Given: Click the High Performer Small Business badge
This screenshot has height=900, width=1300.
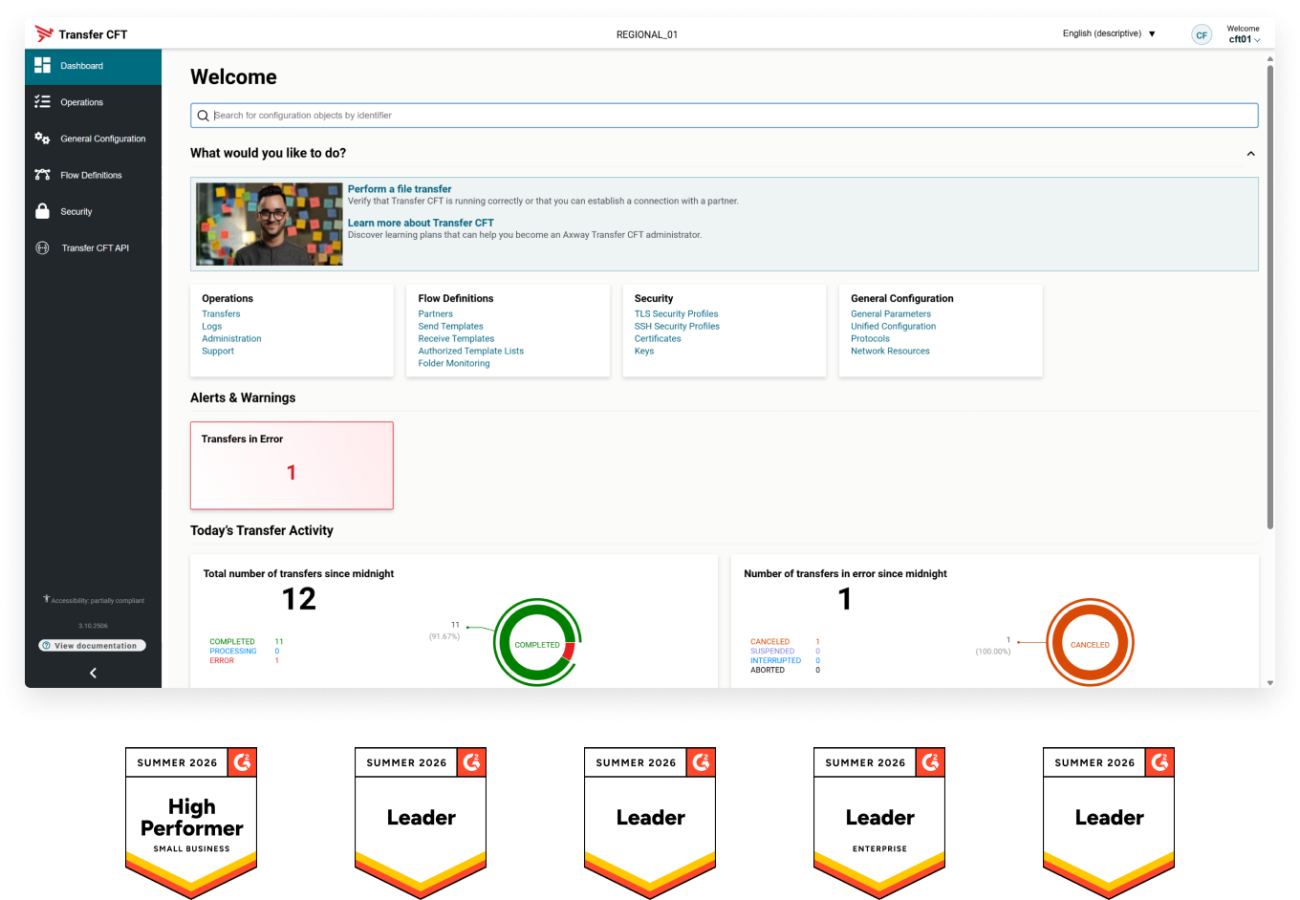Looking at the screenshot, I should click(x=192, y=821).
